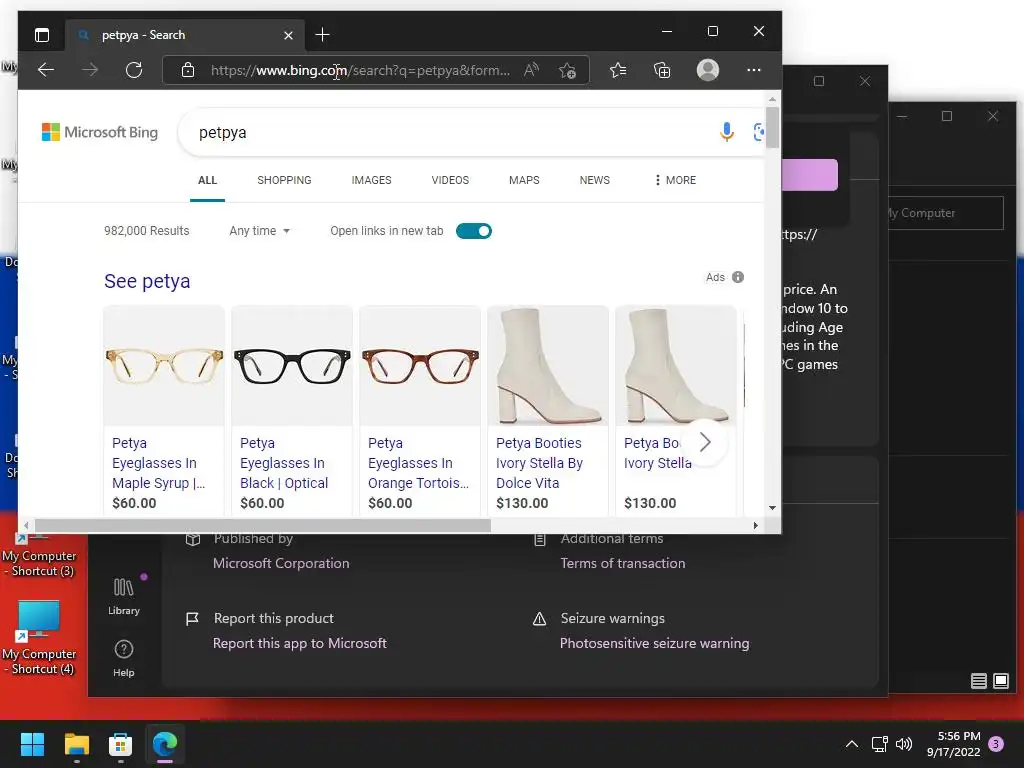Open Bing visual search camera icon
1024x768 pixels.
click(758, 132)
